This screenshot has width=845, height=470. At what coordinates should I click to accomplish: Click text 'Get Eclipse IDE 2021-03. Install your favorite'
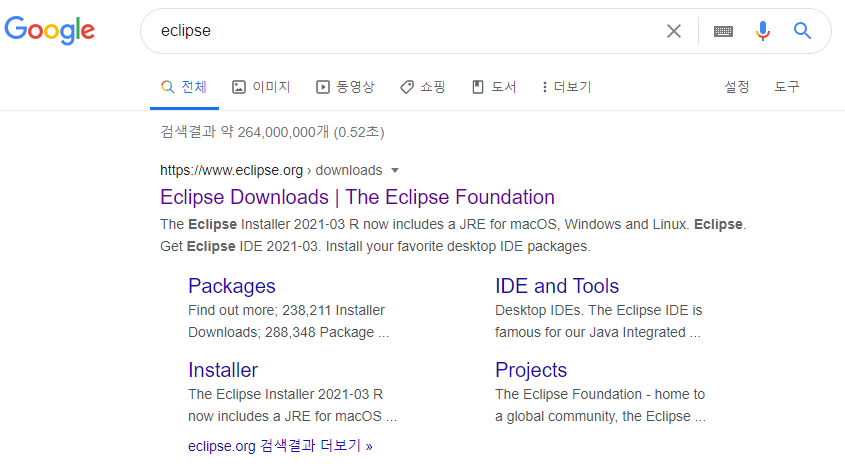pyautogui.click(x=301, y=246)
